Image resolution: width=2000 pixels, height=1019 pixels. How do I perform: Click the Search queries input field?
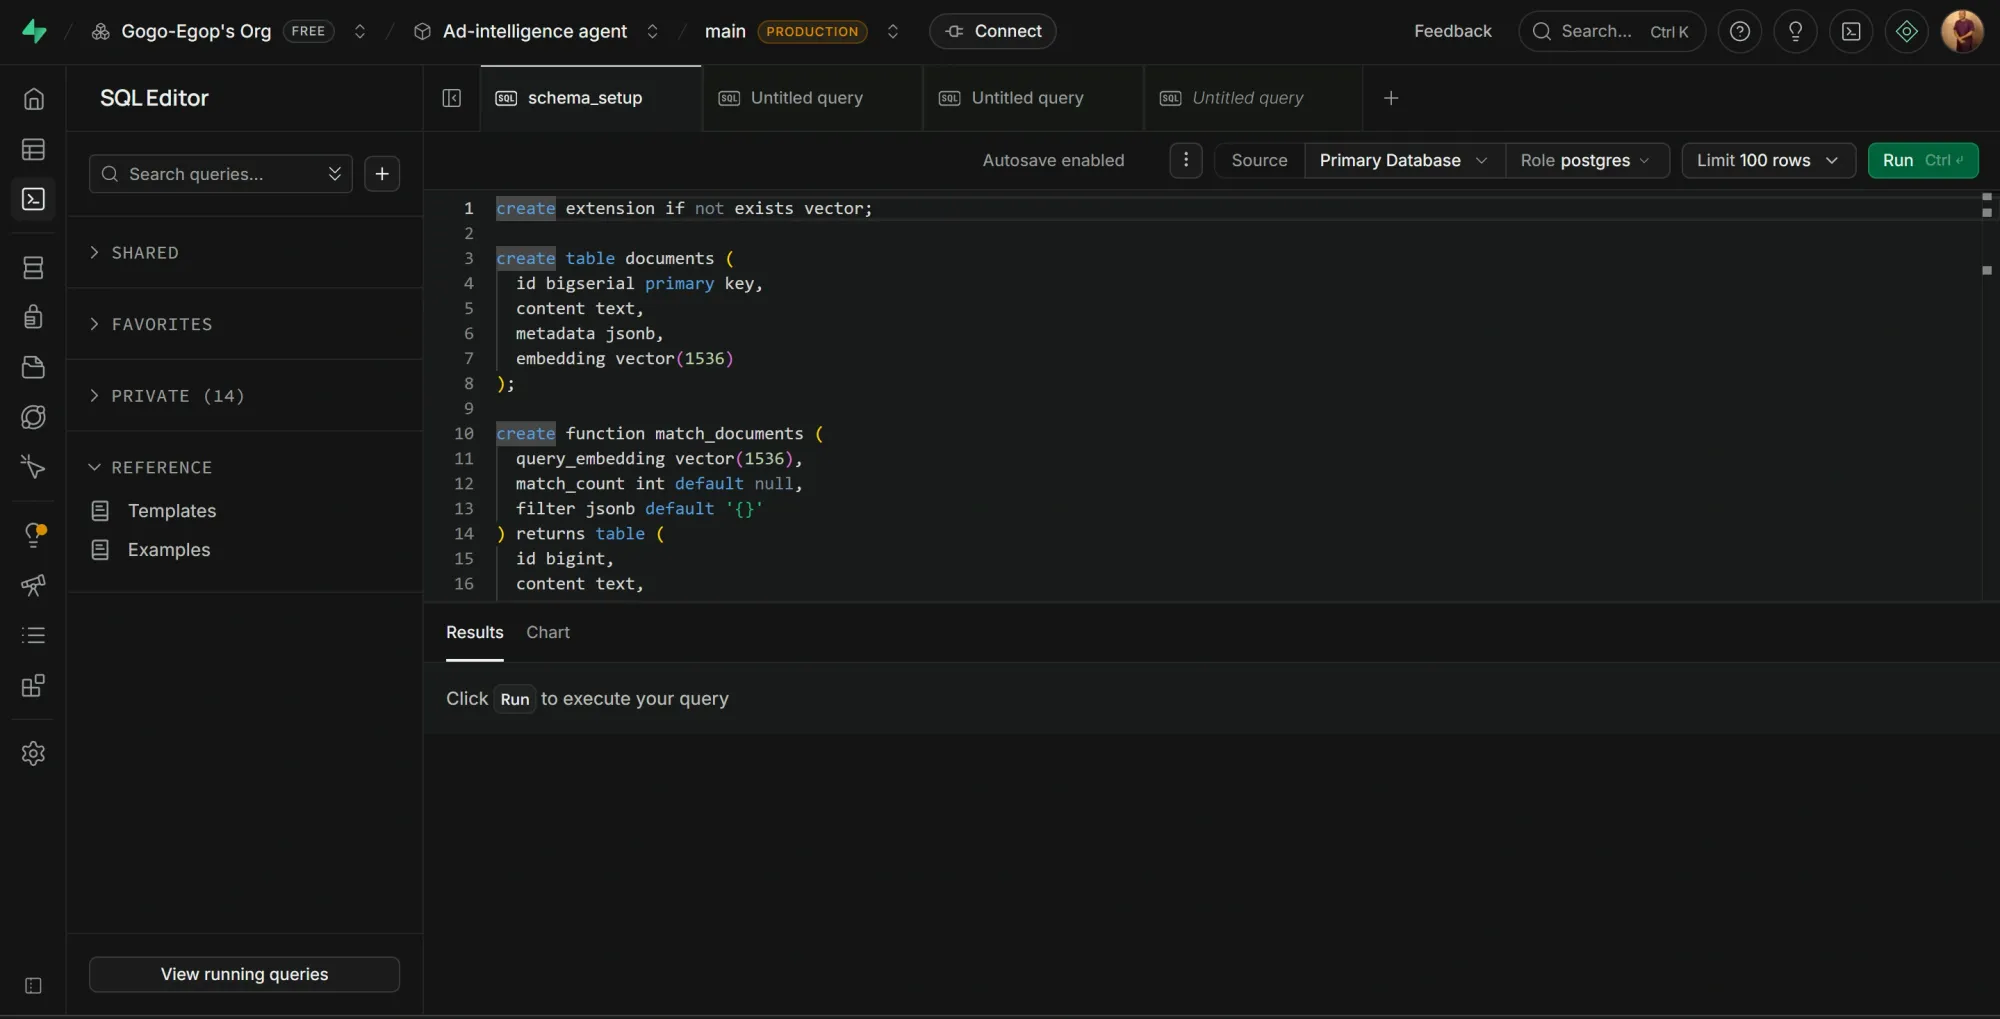tap(220, 174)
